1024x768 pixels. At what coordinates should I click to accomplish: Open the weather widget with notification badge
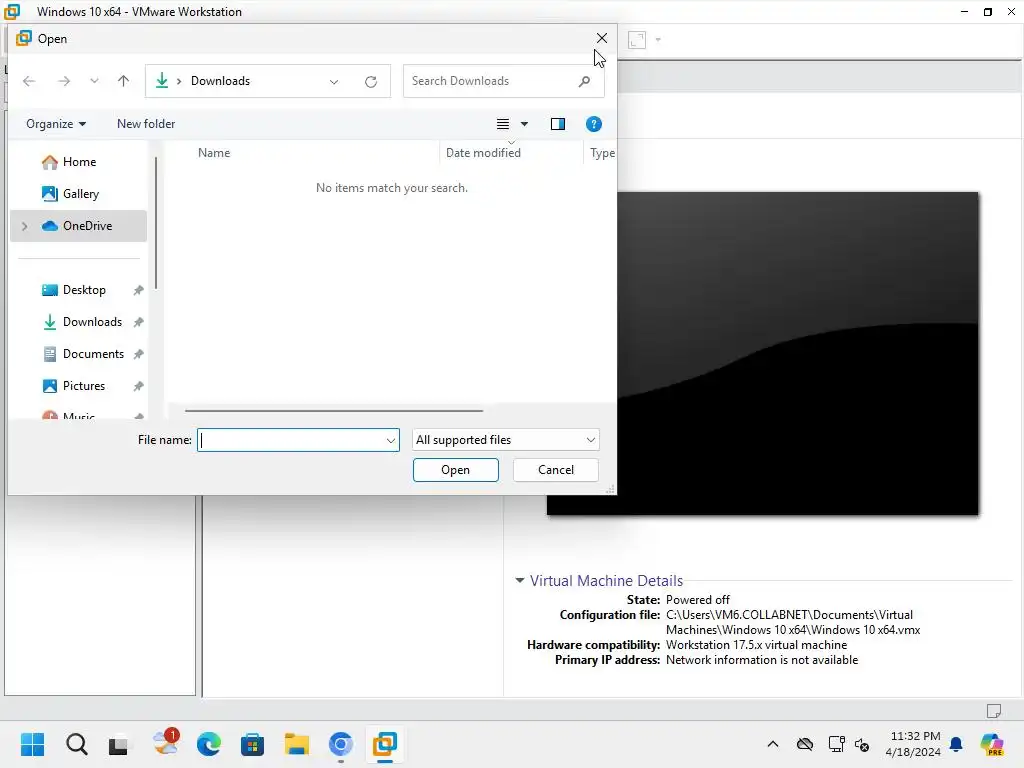click(165, 743)
